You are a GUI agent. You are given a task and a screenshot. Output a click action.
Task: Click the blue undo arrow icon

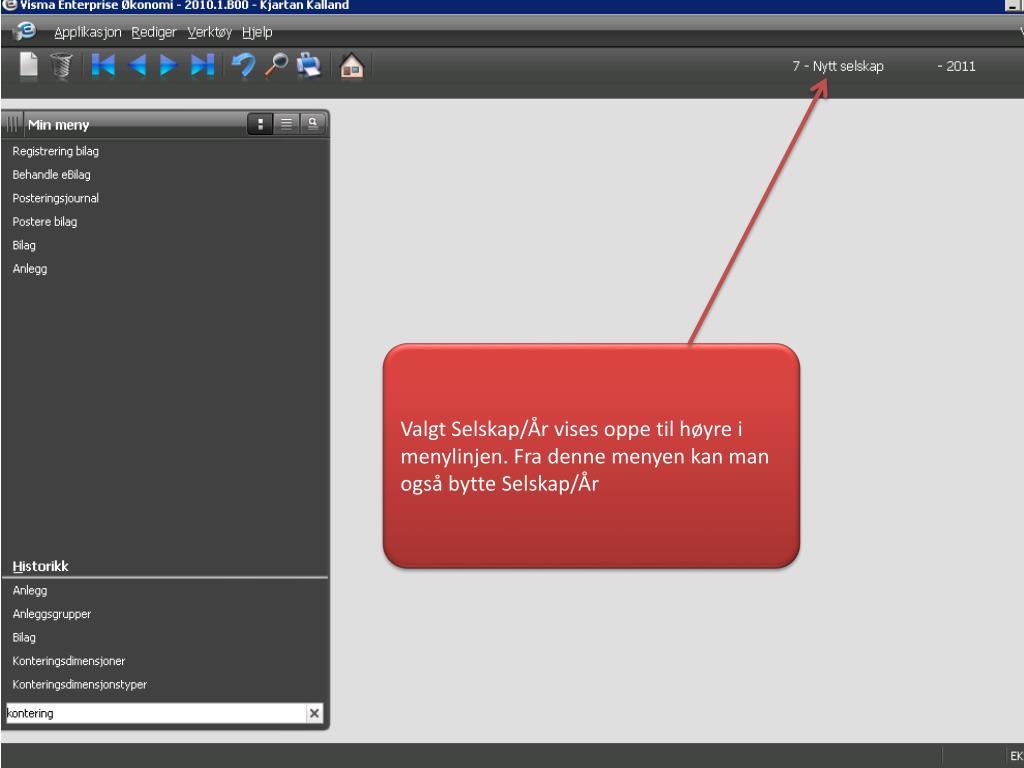coord(244,65)
